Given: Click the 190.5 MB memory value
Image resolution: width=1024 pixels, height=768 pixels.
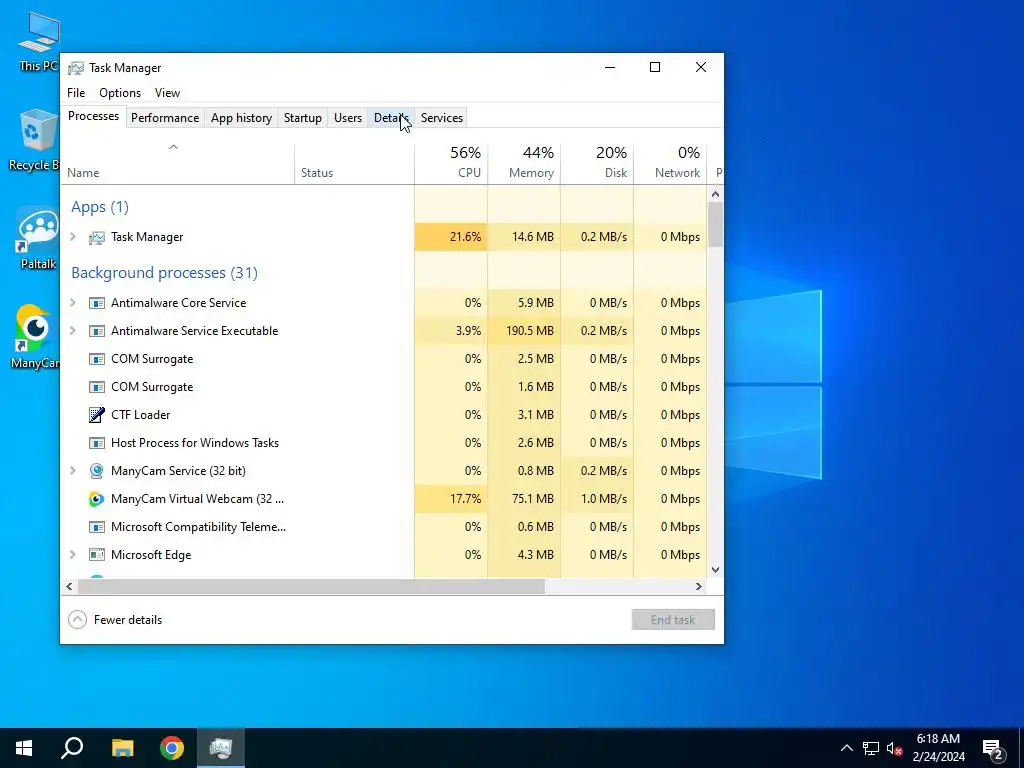Looking at the screenshot, I should (530, 331).
